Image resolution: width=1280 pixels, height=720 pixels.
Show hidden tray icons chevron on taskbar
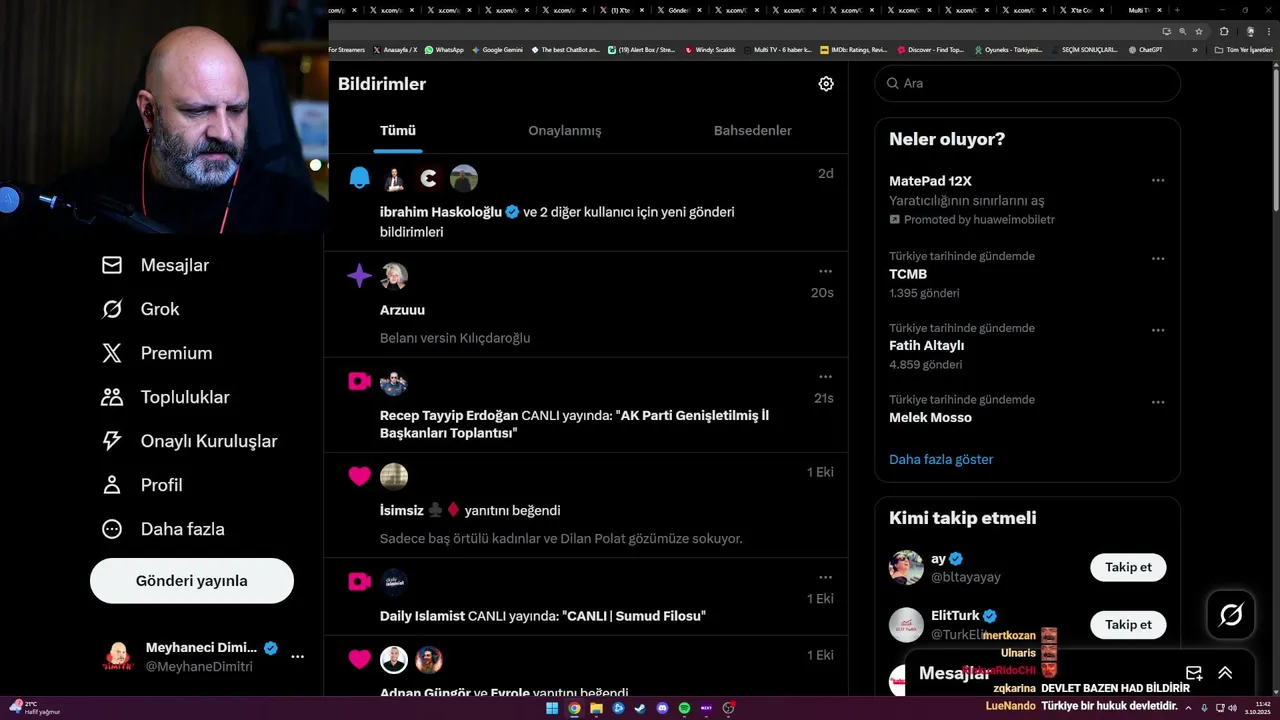click(1189, 708)
